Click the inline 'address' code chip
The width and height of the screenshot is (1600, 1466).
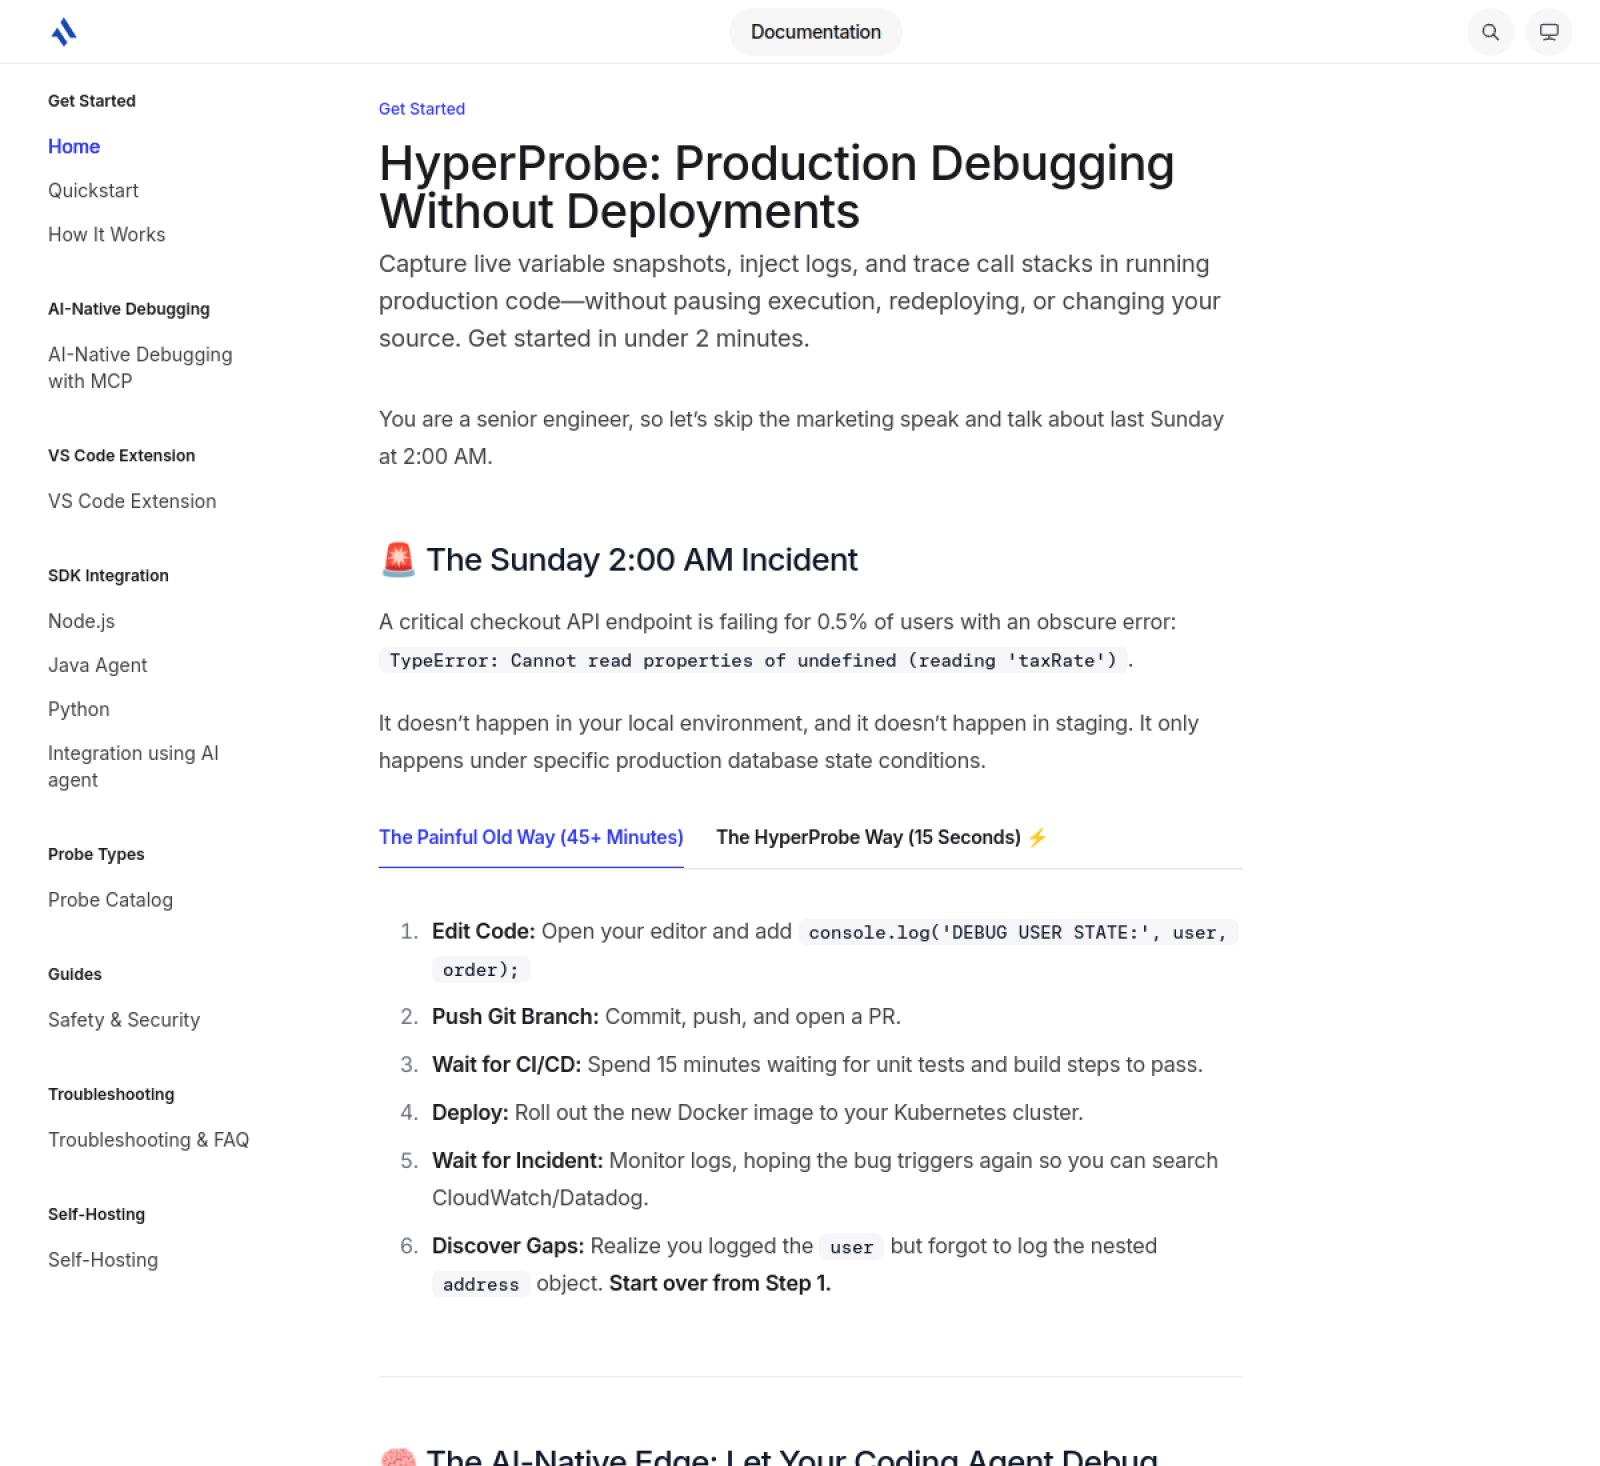point(481,1284)
